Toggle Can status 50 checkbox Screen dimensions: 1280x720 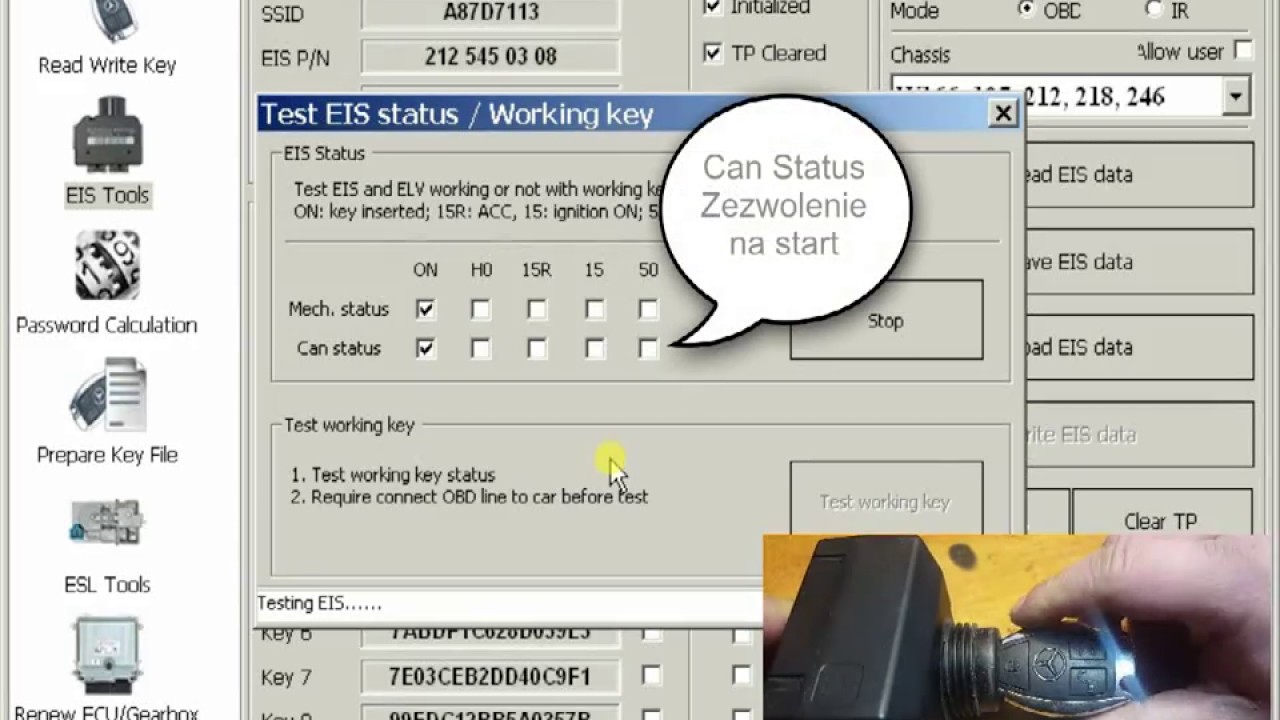pyautogui.click(x=649, y=349)
